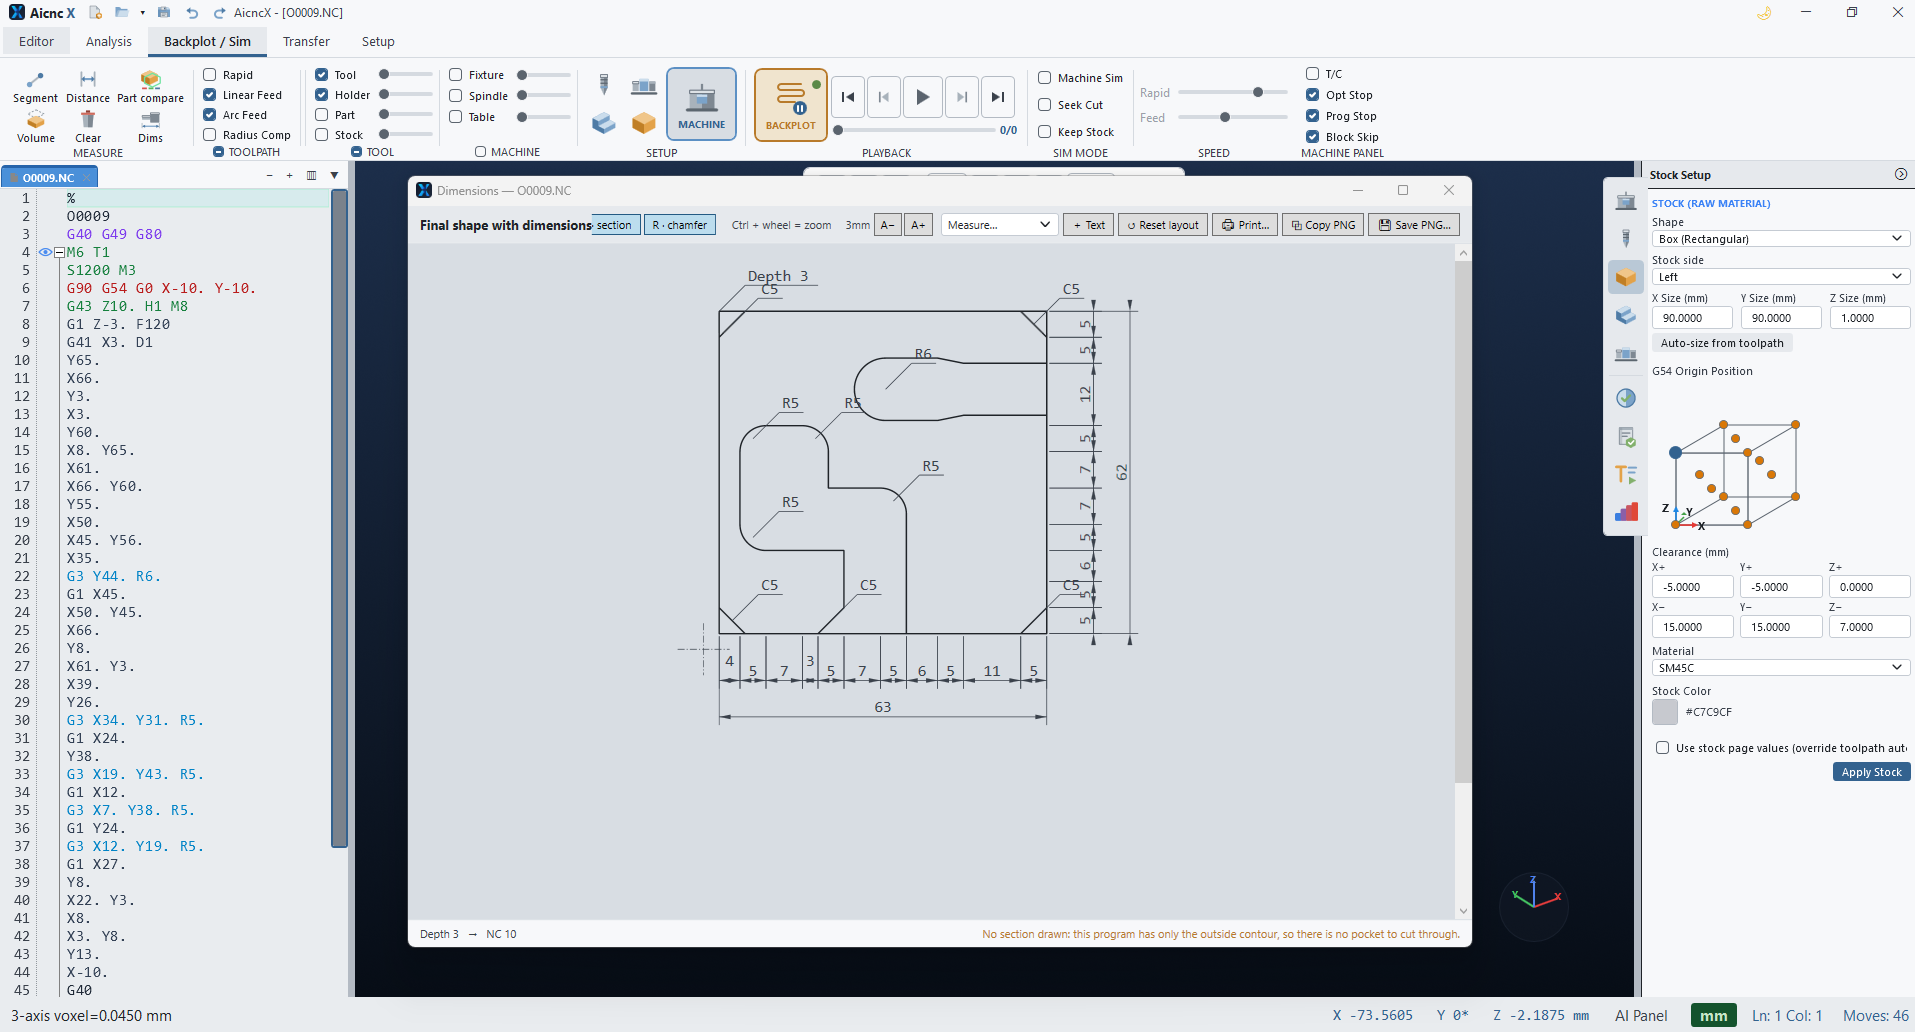Step playback one move backward
The image size is (1915, 1032).
884,97
